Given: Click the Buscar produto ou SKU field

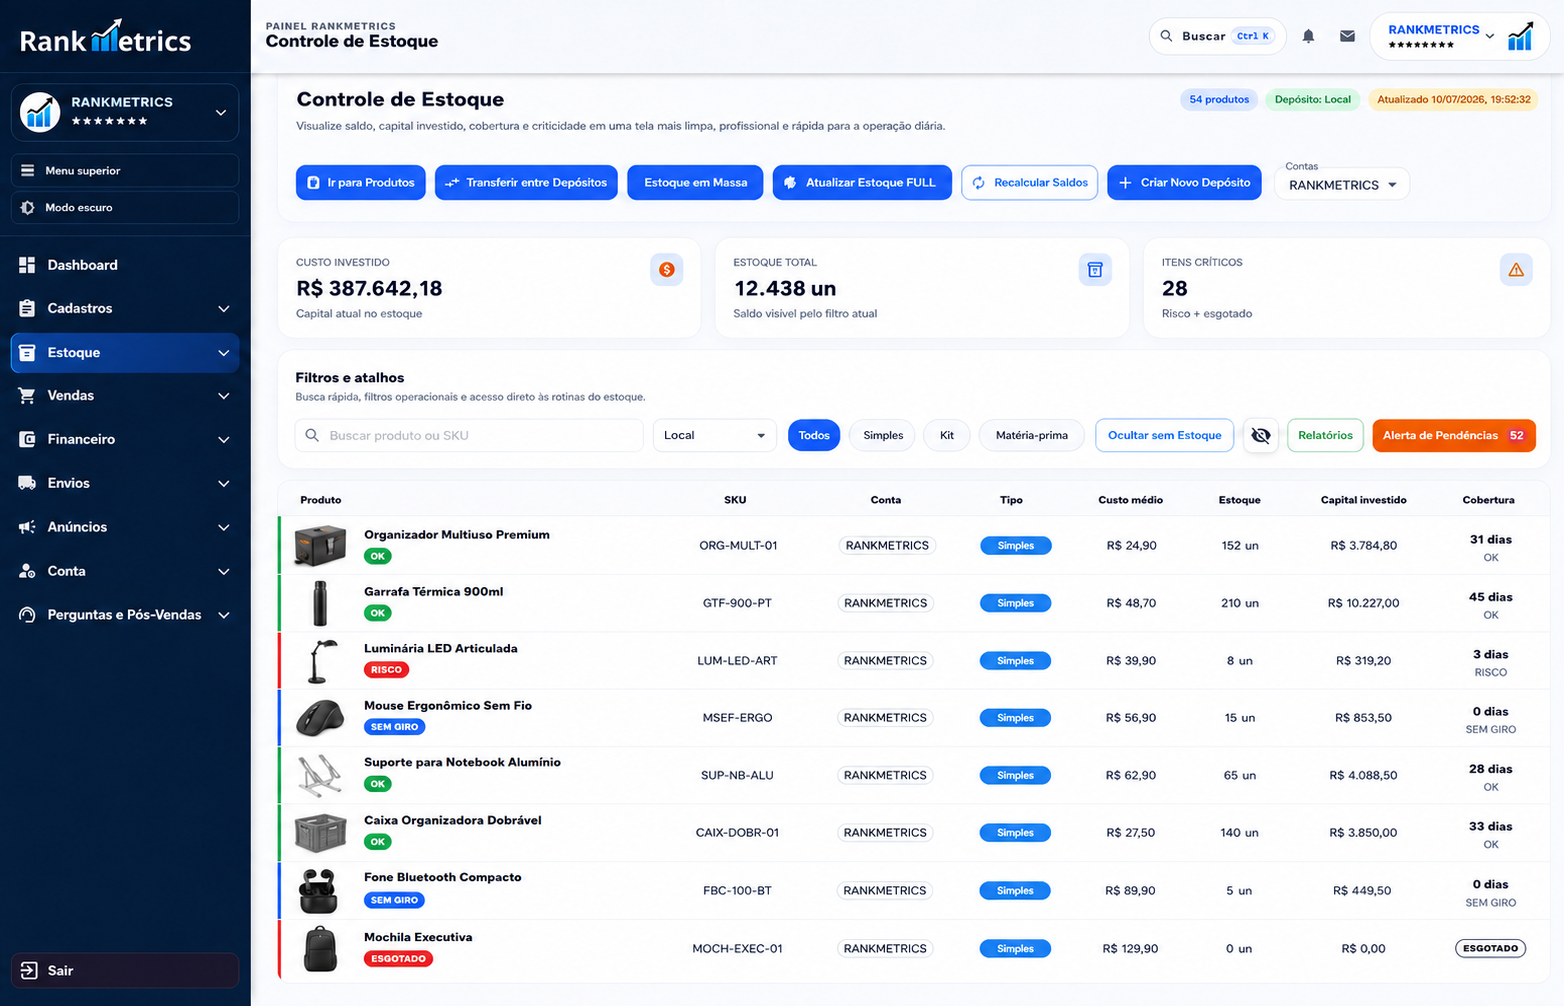Looking at the screenshot, I should pos(469,435).
